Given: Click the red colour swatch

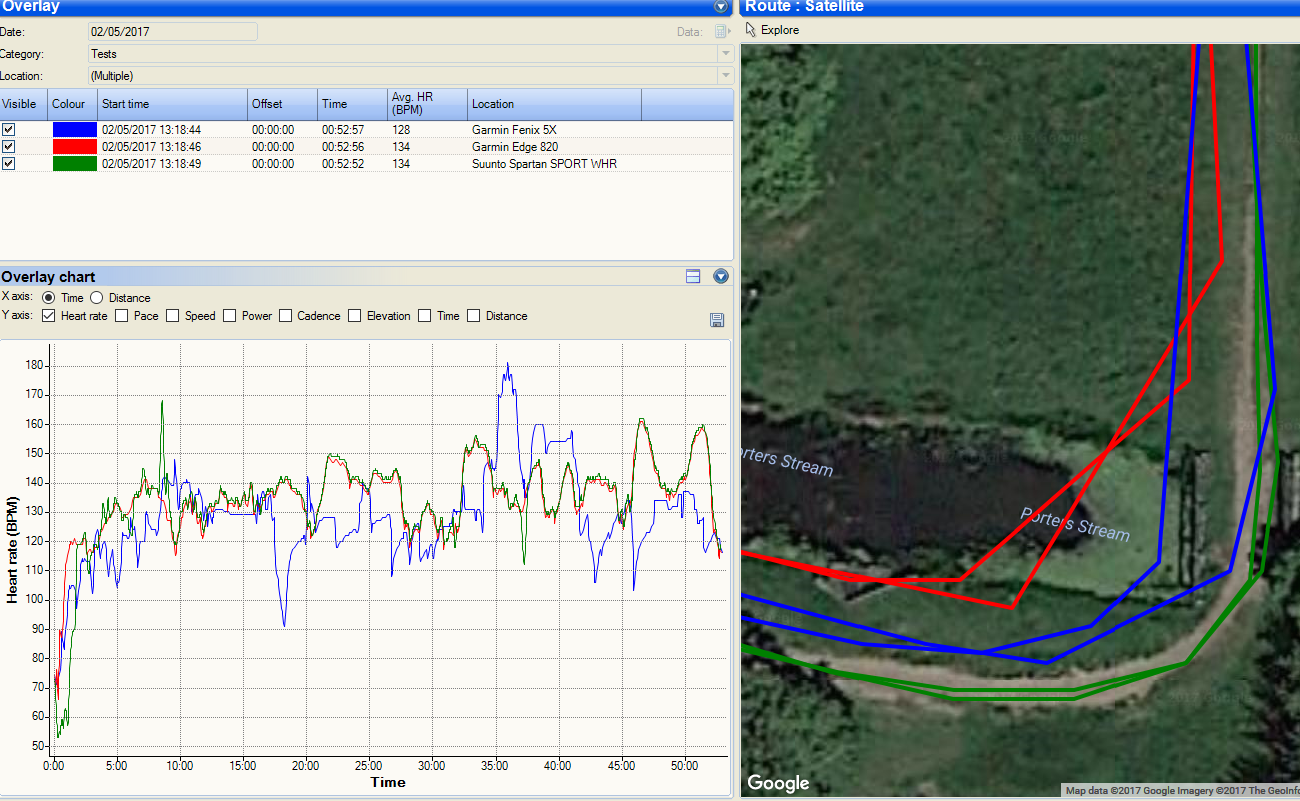Looking at the screenshot, I should (x=74, y=147).
